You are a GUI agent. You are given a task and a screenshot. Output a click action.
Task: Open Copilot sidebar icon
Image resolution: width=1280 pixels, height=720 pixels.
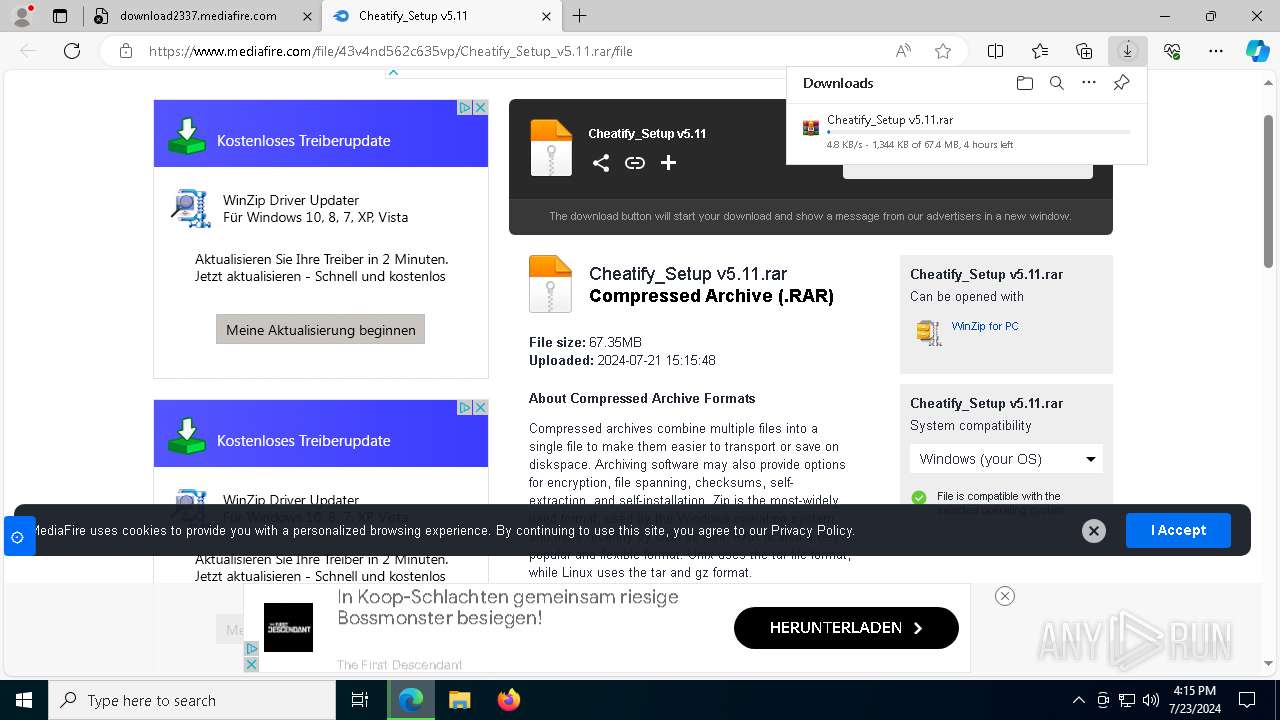(1258, 51)
